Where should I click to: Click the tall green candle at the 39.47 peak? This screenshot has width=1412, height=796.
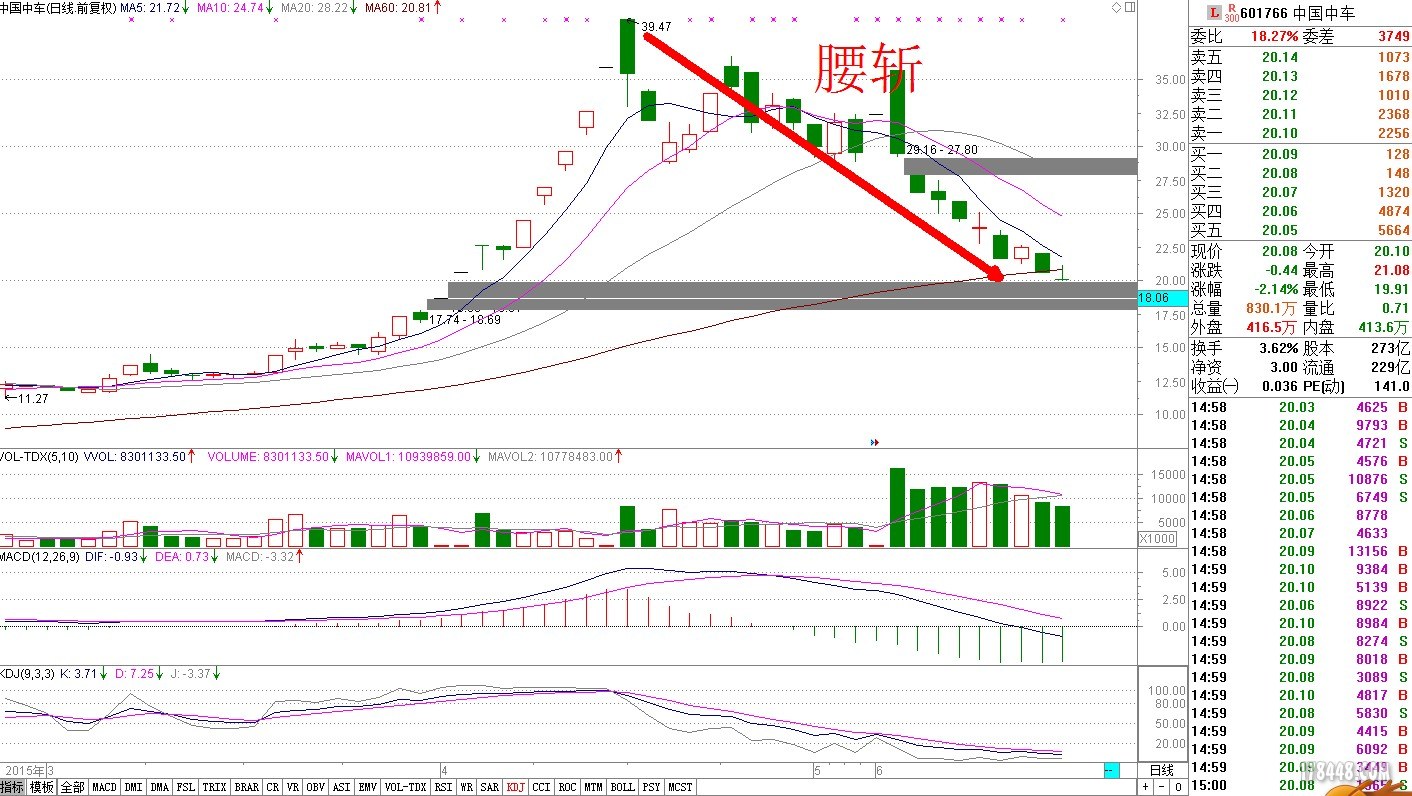[x=627, y=46]
